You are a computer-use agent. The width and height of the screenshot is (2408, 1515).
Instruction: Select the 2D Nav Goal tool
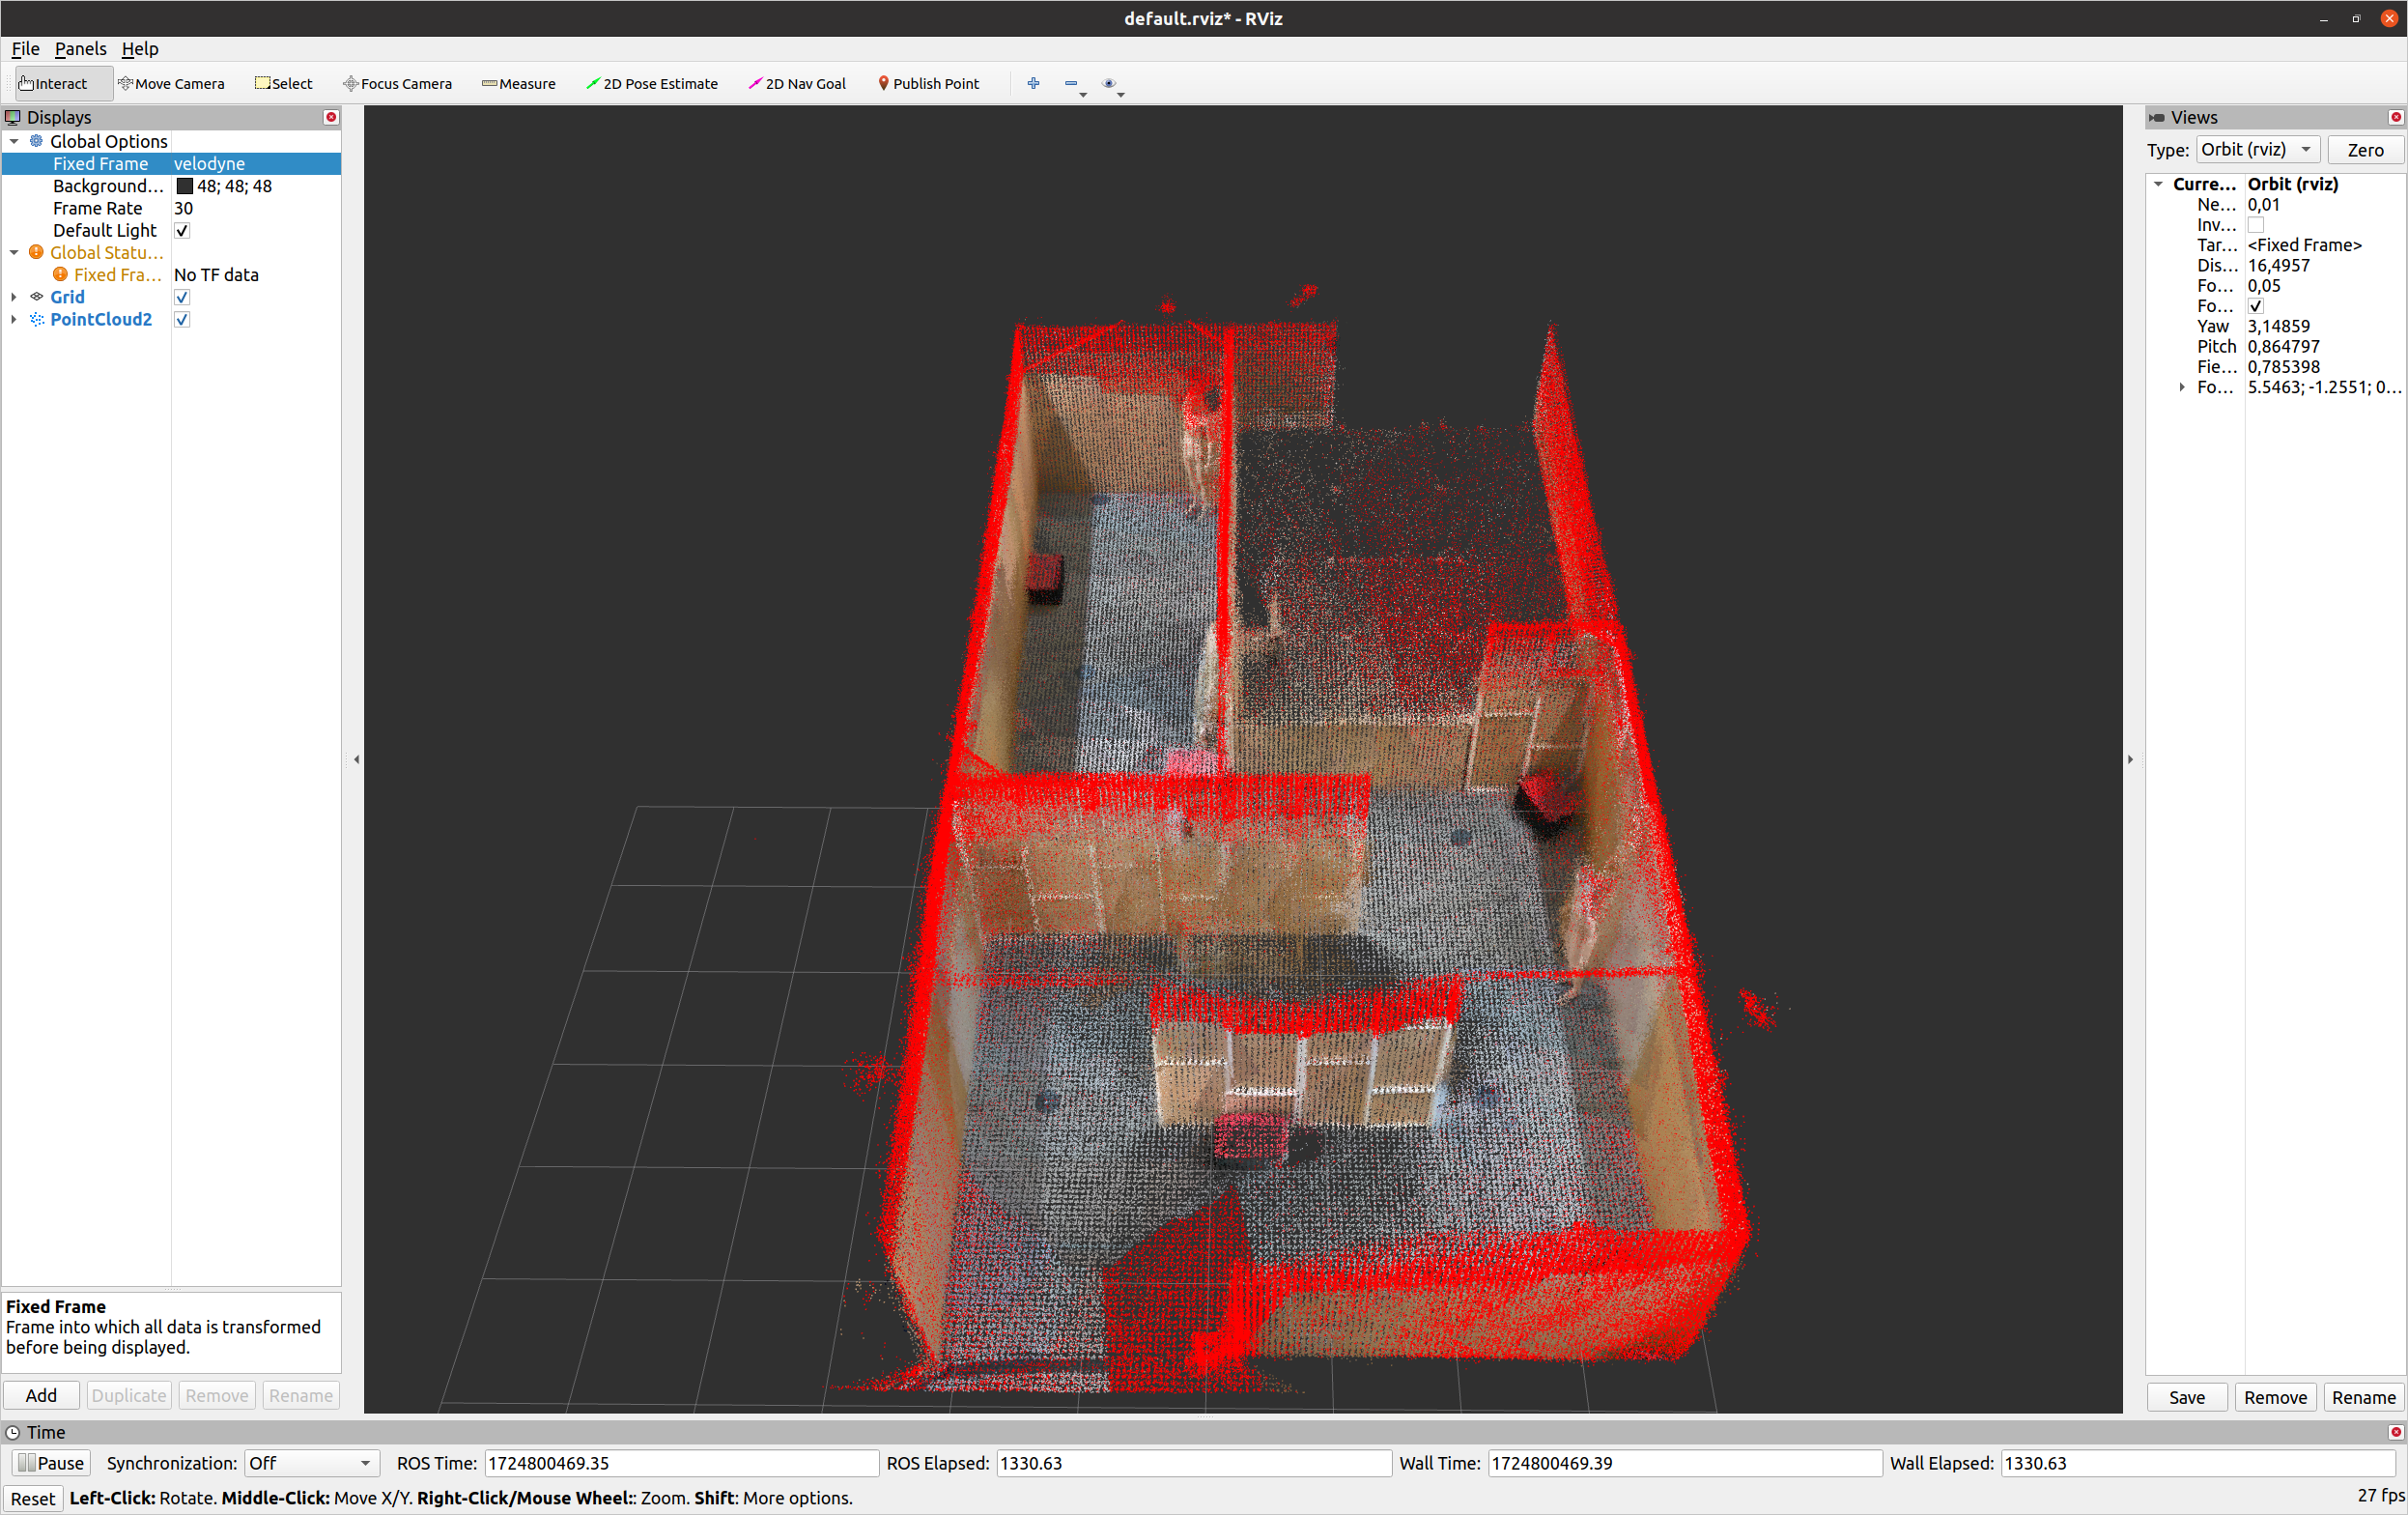click(x=797, y=84)
